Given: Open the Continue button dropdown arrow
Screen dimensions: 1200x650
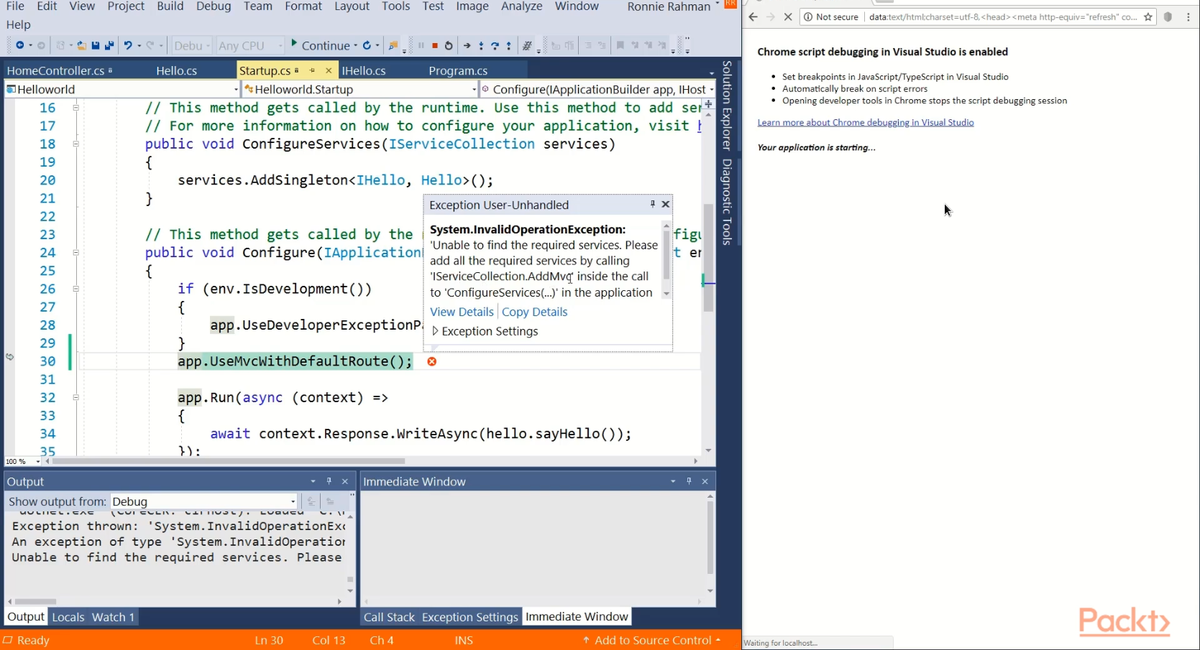Looking at the screenshot, I should [x=355, y=45].
